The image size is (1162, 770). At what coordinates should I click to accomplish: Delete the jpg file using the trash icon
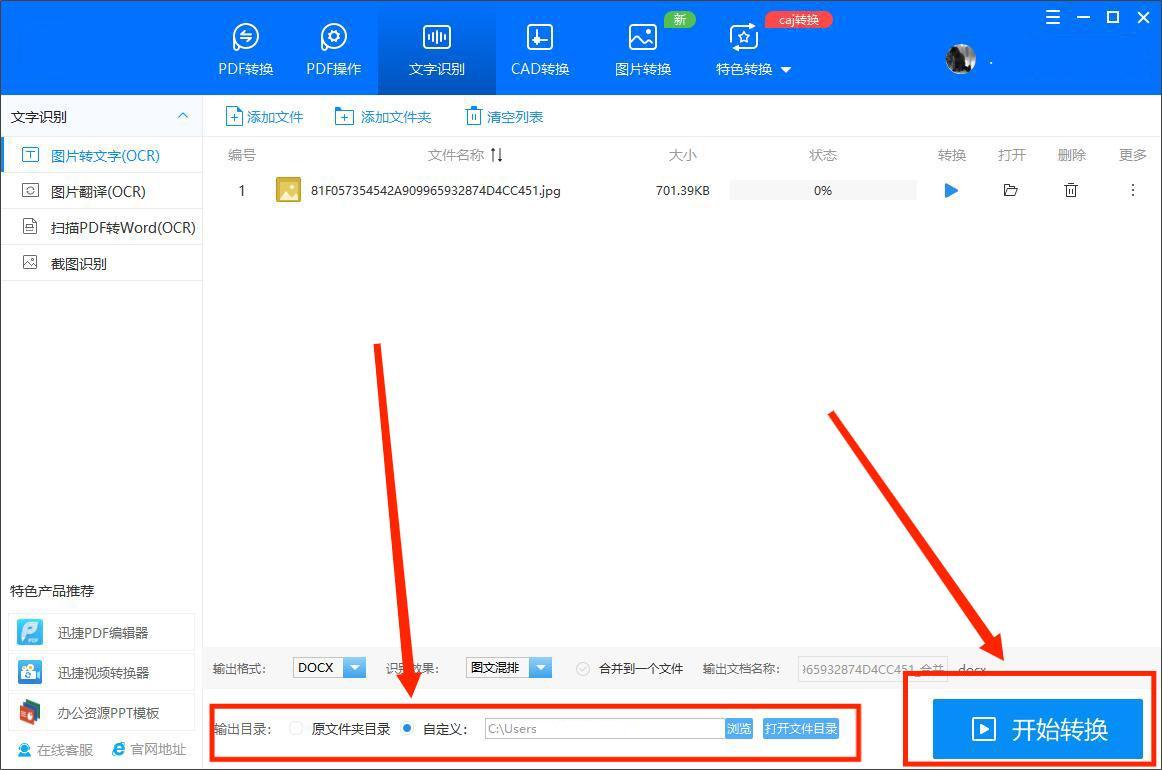[1070, 190]
